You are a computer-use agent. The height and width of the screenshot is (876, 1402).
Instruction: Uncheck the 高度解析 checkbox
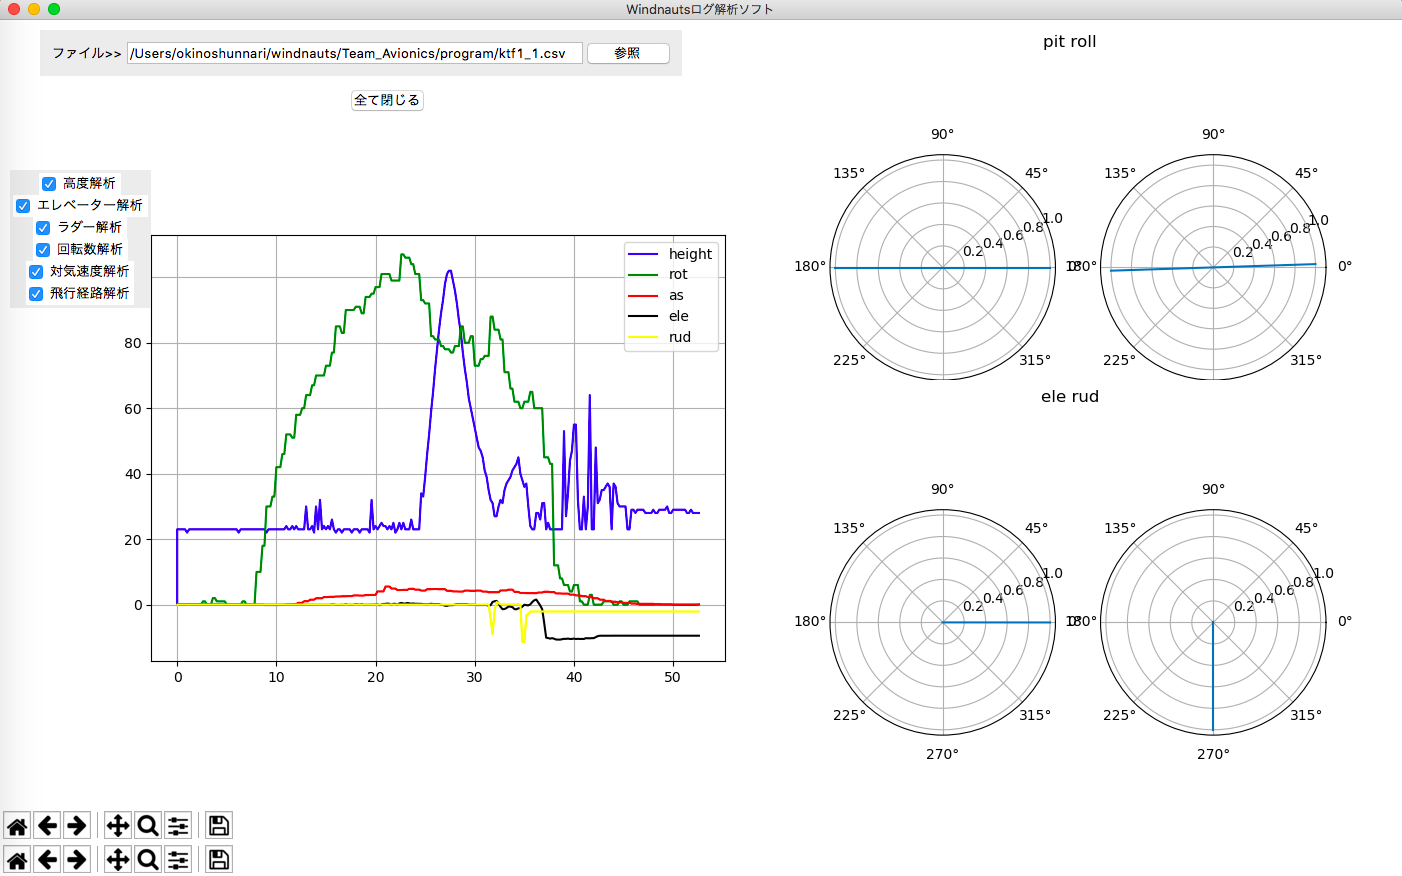point(49,183)
